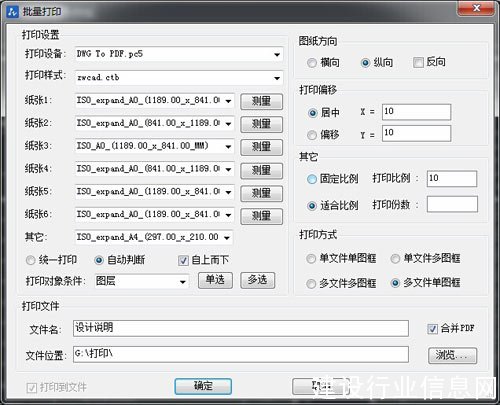This screenshot has height=405, width=500.
Task: Choose the 固定比例 radio button
Action: [312, 179]
